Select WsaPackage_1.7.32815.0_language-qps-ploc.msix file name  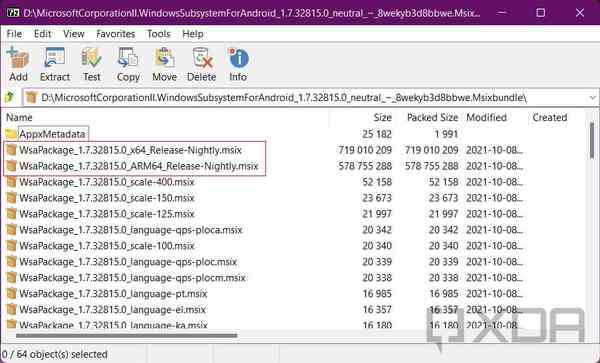(x=128, y=262)
